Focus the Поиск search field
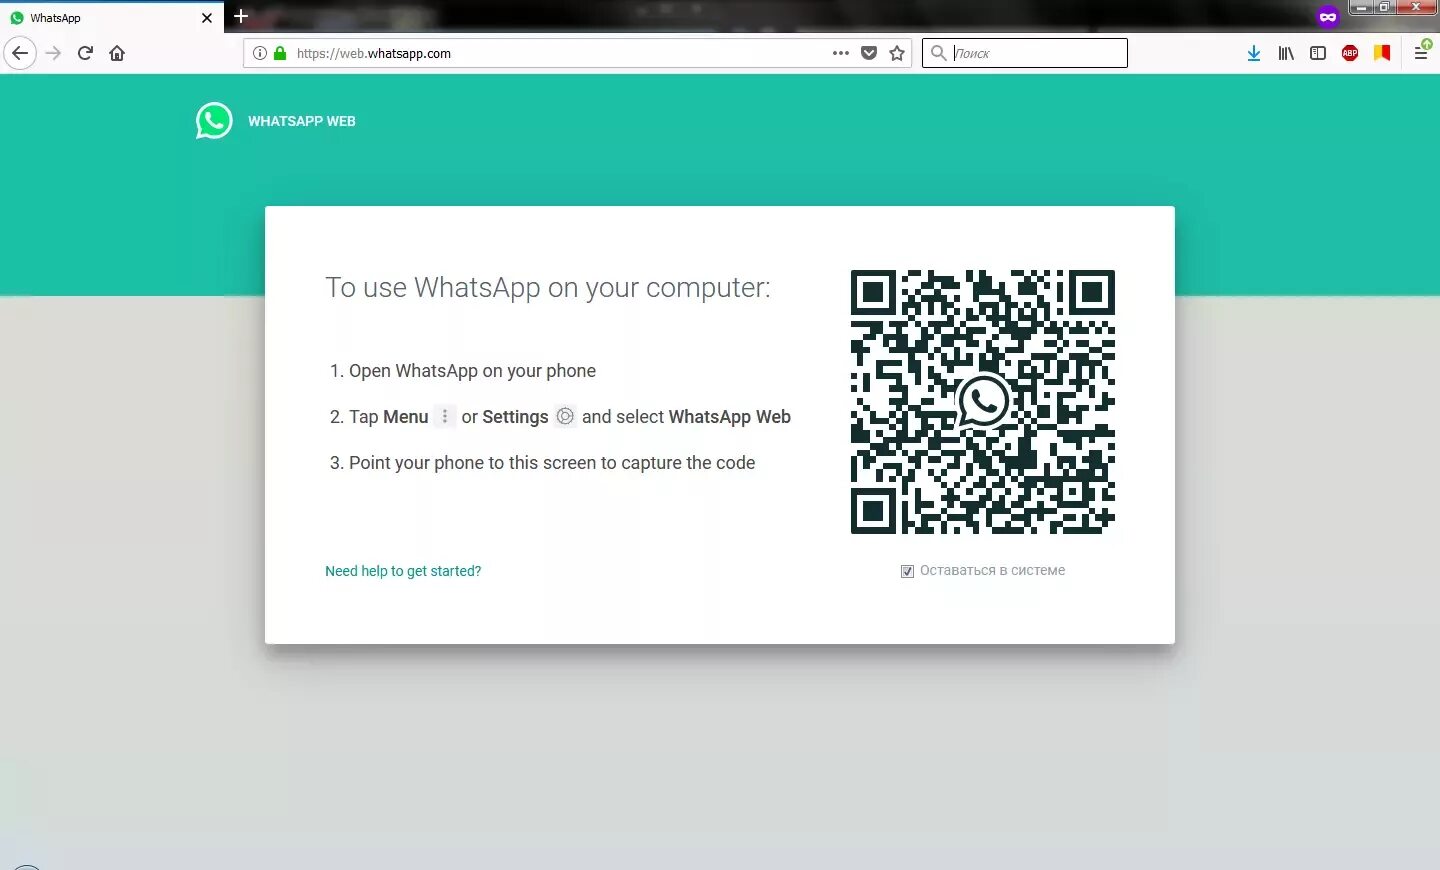The width and height of the screenshot is (1440, 870). tap(1025, 53)
